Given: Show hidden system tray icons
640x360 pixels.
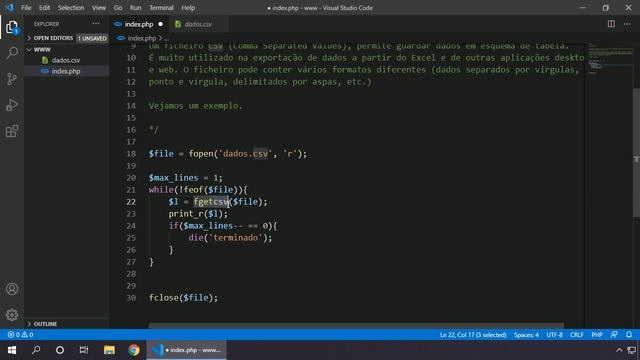Looking at the screenshot, I should click(619, 350).
